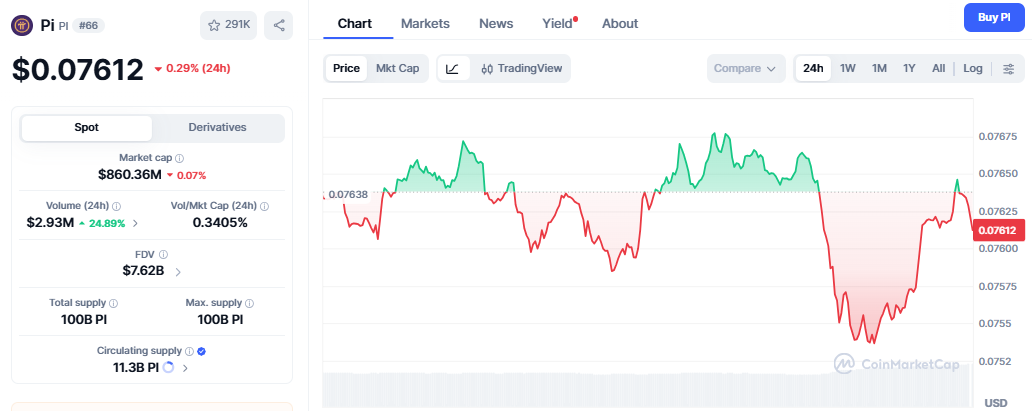Set chart range to 1Y

(909, 68)
